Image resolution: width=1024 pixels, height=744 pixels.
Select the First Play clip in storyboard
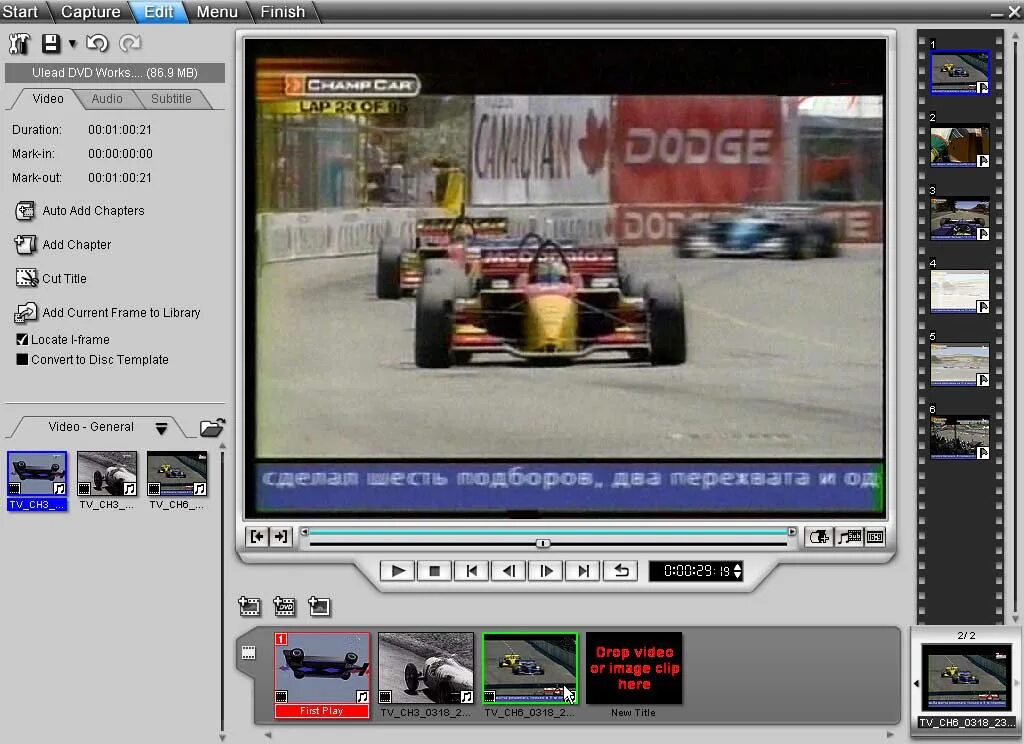pyautogui.click(x=322, y=675)
